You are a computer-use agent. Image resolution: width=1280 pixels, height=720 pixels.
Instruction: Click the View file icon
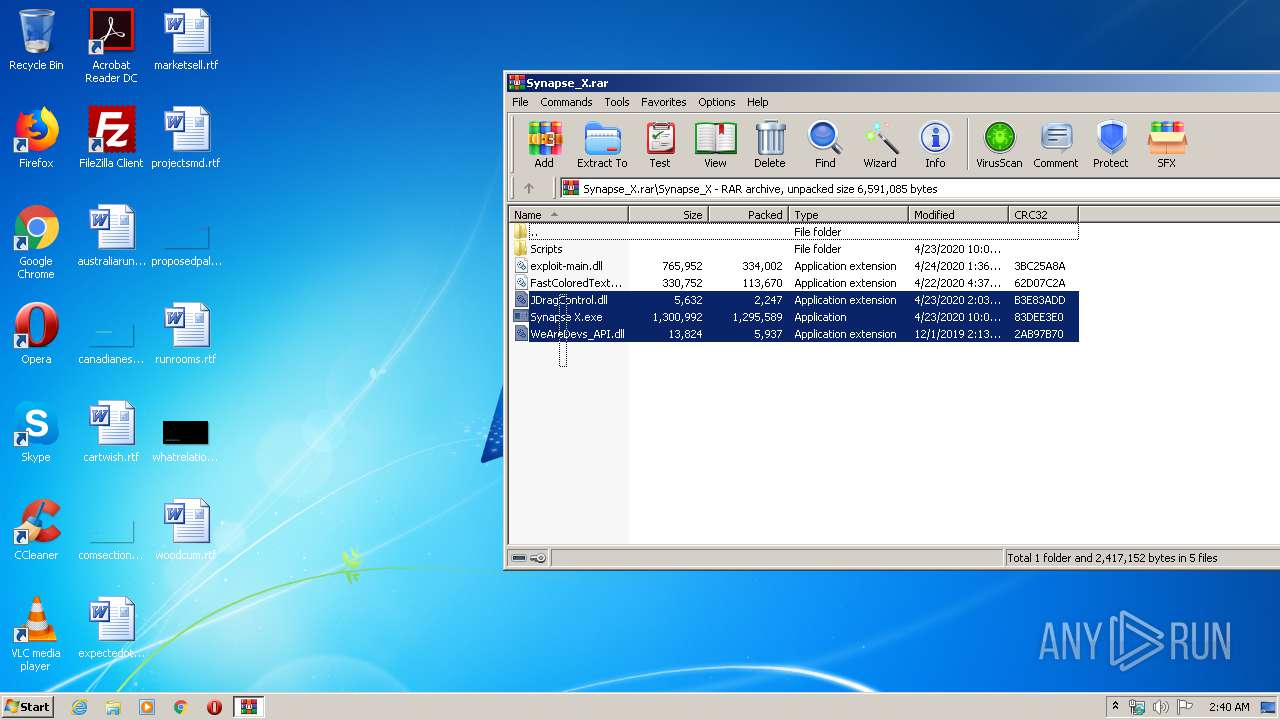coord(715,145)
